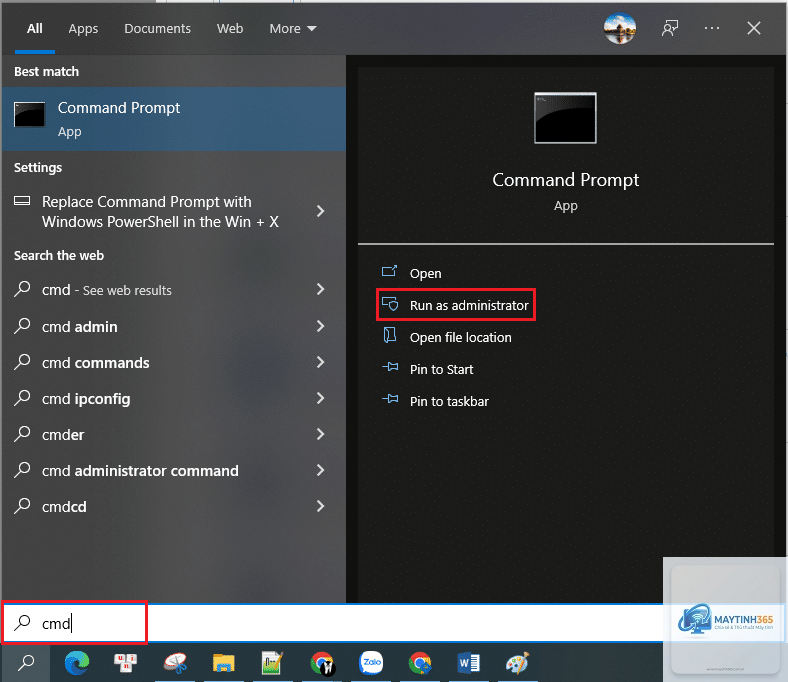The width and height of the screenshot is (788, 682).
Task: Expand arrow for Replace Command Prompt setting
Action: [320, 211]
